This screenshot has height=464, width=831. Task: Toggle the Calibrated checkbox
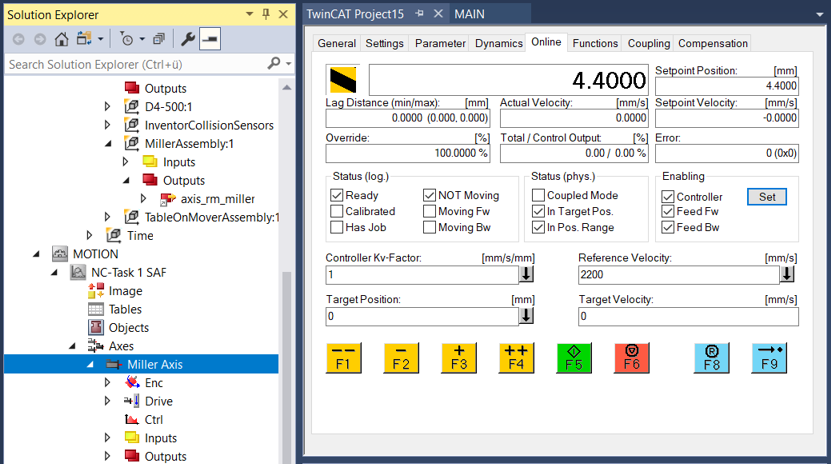click(337, 211)
